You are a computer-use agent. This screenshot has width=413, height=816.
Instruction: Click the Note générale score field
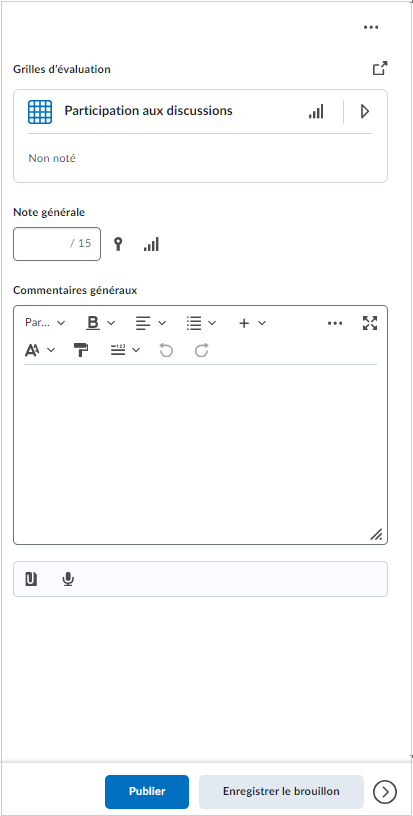pos(57,244)
